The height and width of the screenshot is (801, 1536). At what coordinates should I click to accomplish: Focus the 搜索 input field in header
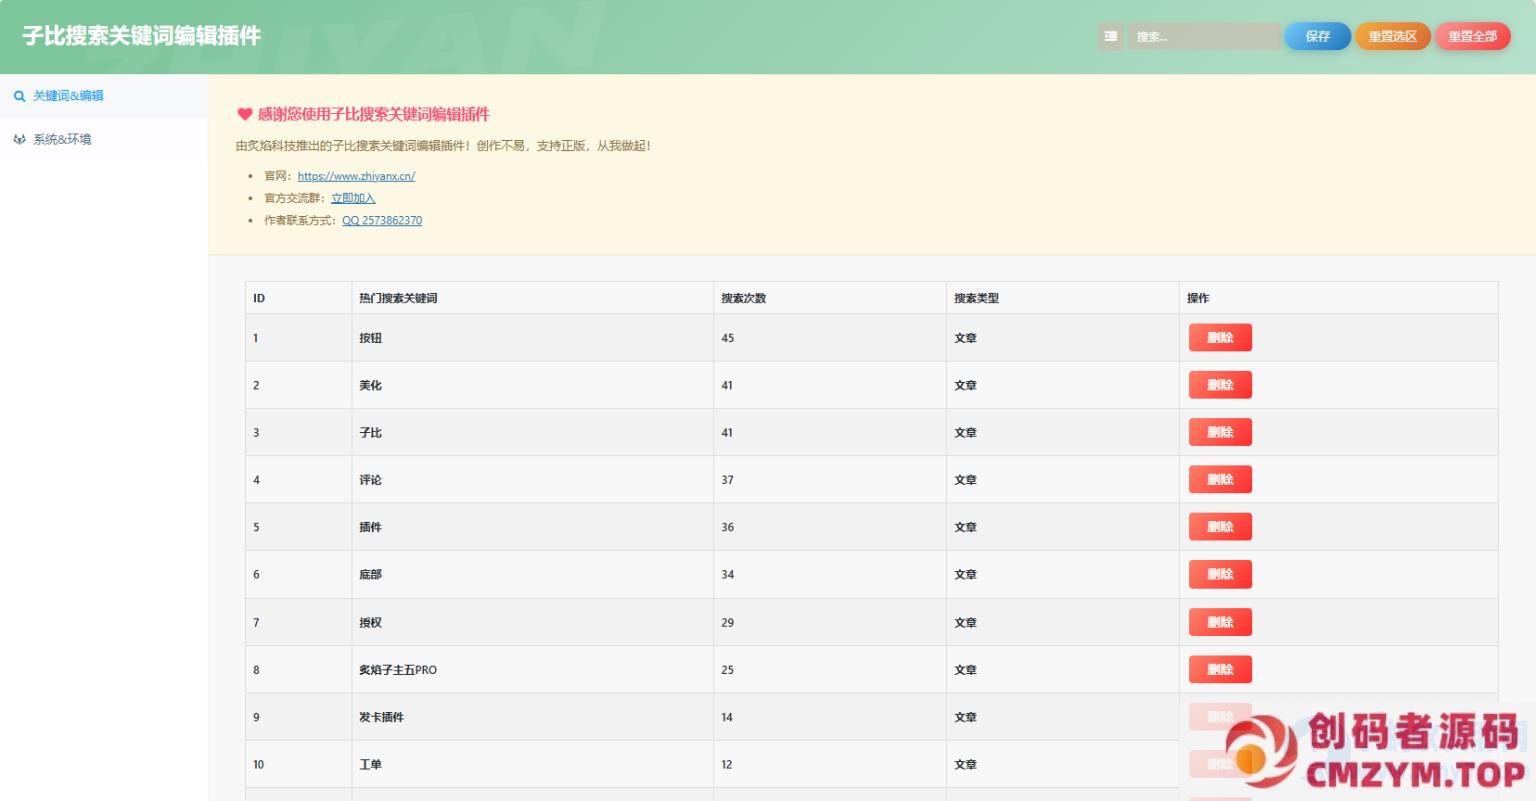(x=1203, y=36)
